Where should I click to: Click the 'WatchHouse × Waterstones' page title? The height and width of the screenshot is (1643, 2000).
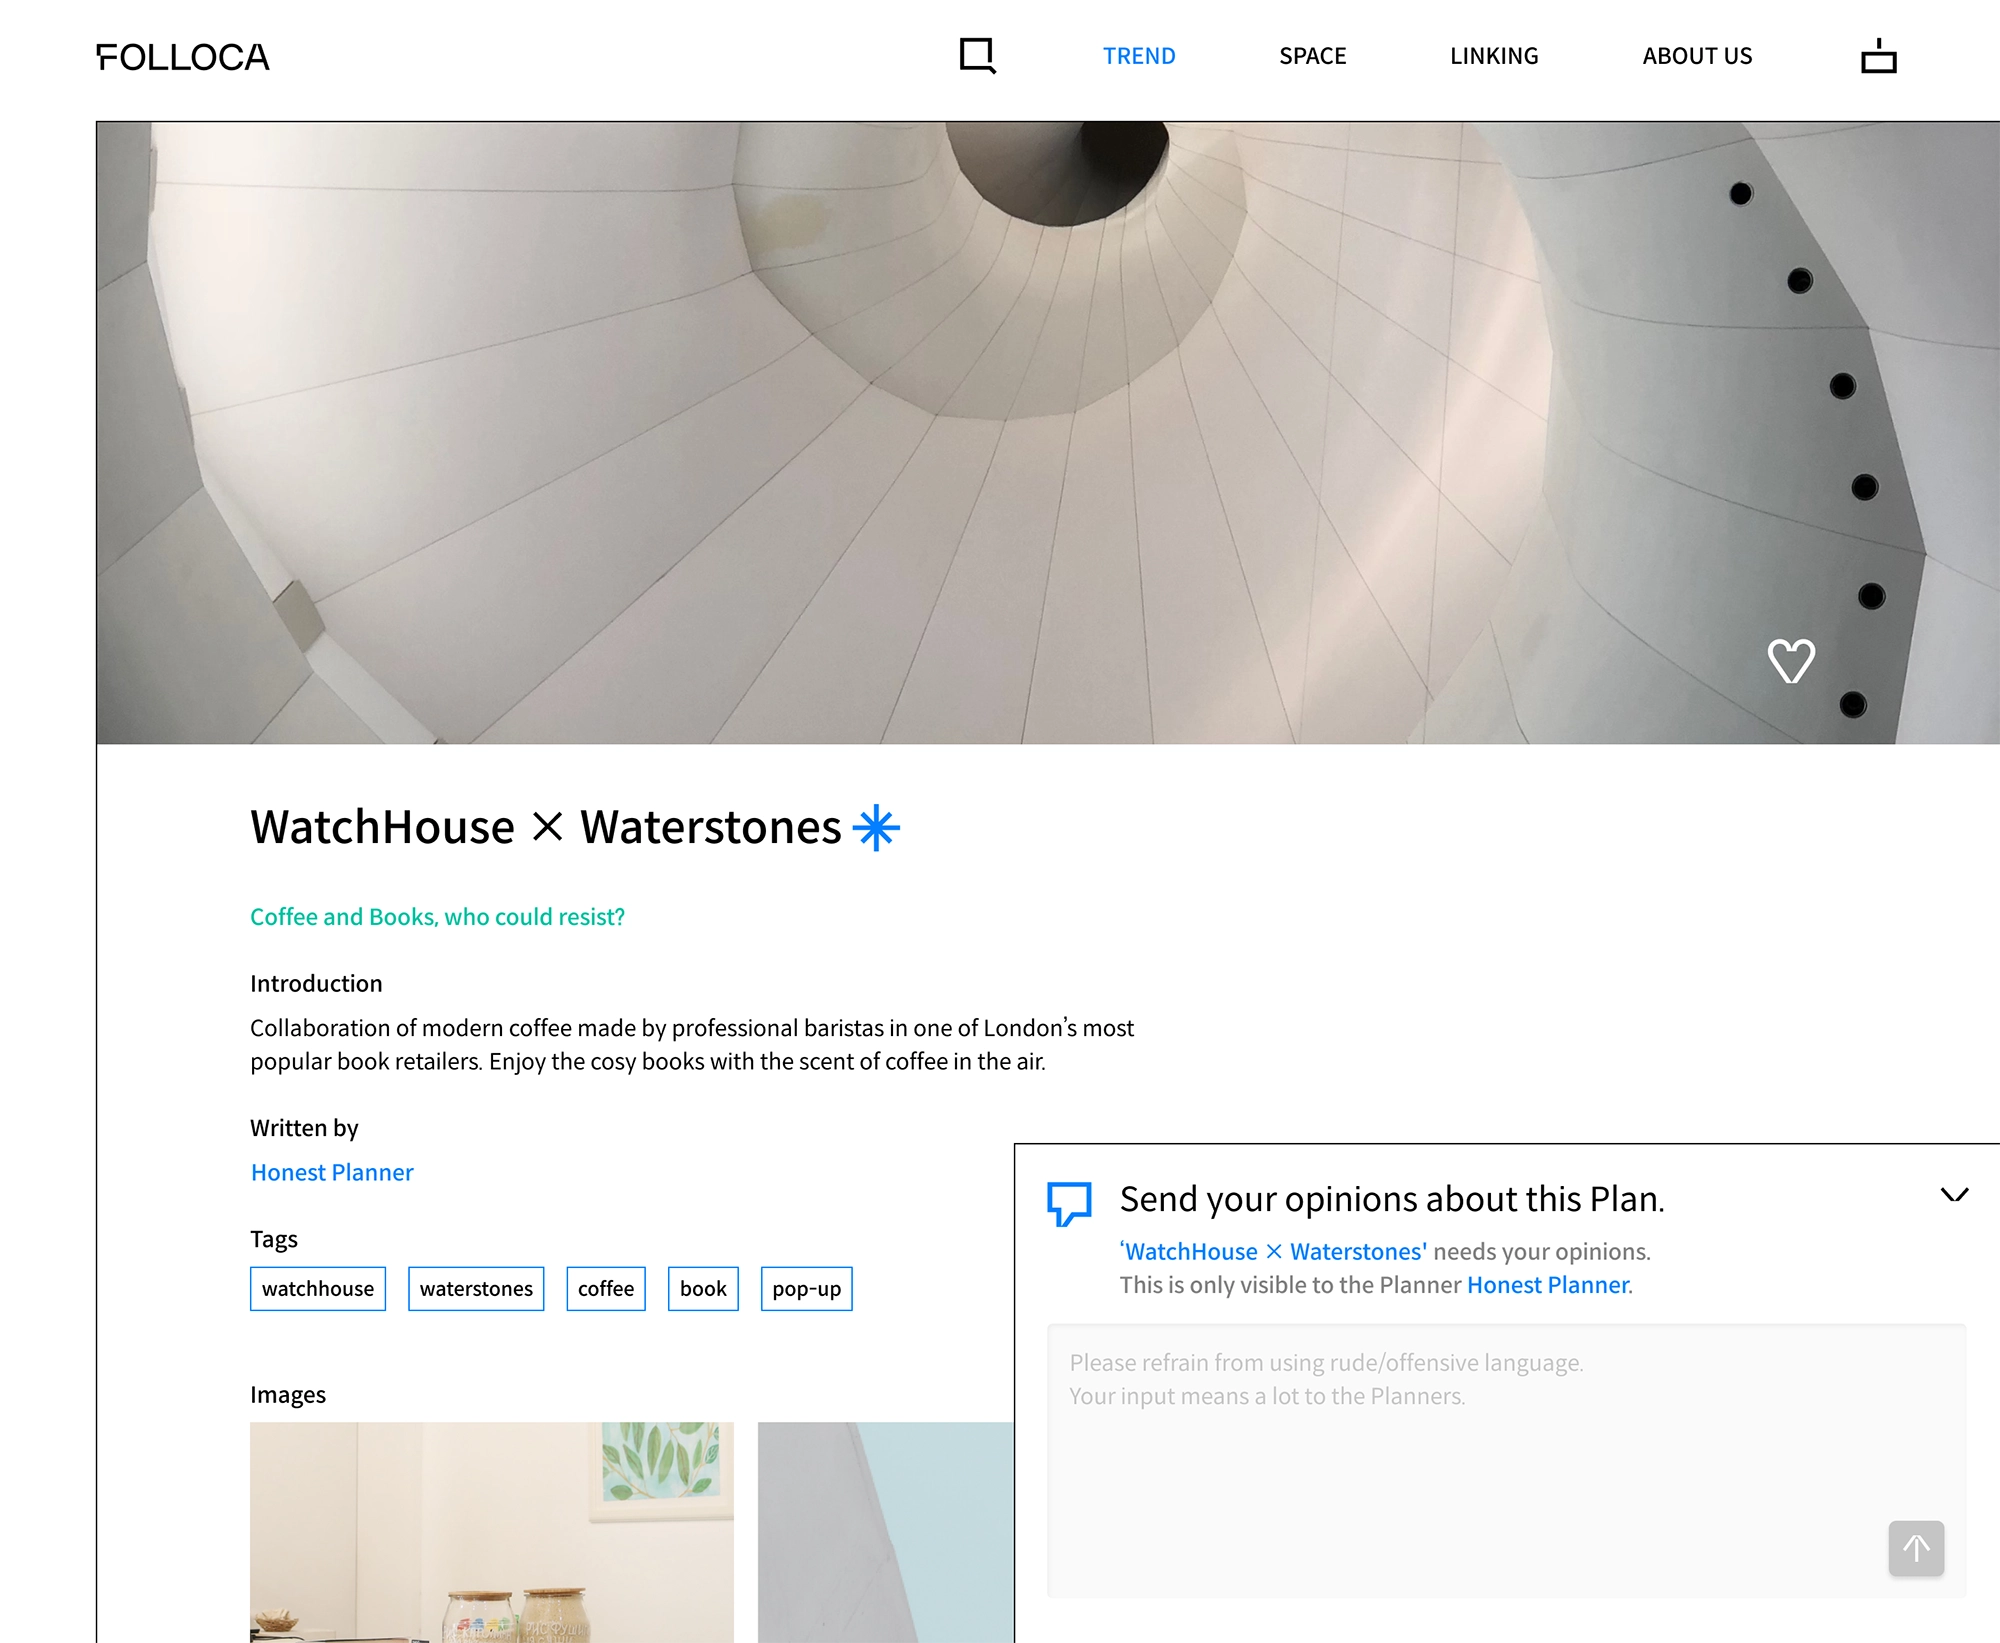546,828
